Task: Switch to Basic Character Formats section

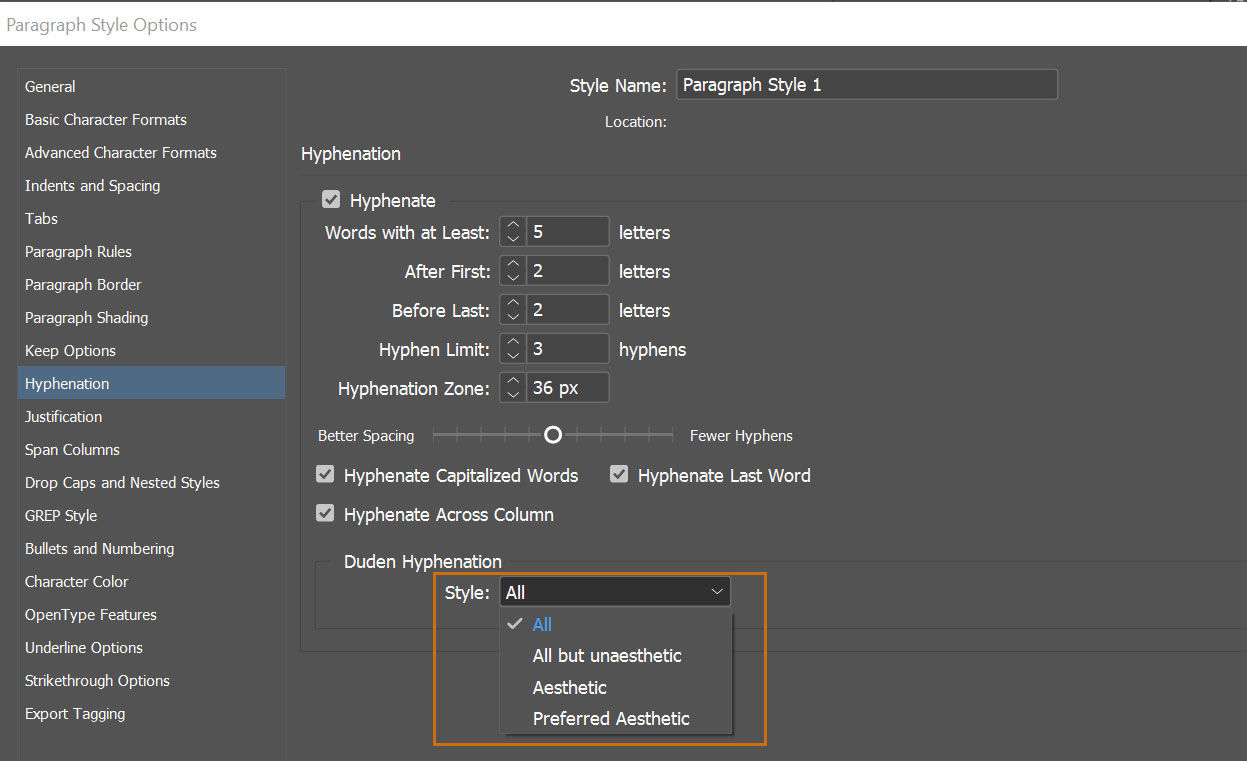Action: [106, 120]
